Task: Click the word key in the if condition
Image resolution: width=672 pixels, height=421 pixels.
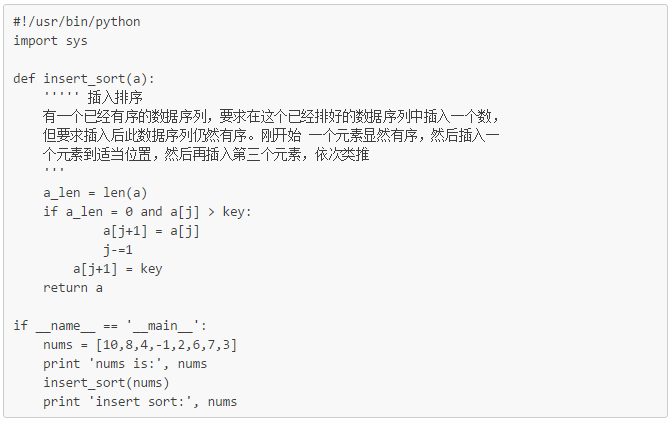Action: (234, 212)
